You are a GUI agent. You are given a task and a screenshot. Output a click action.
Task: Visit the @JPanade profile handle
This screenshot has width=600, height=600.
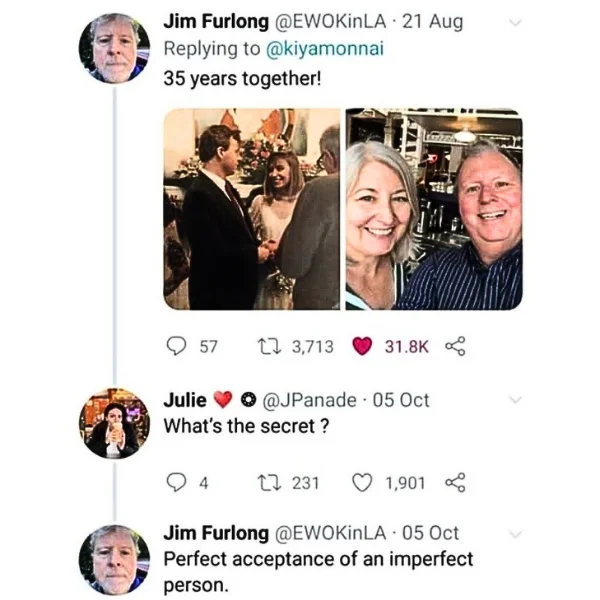click(311, 400)
